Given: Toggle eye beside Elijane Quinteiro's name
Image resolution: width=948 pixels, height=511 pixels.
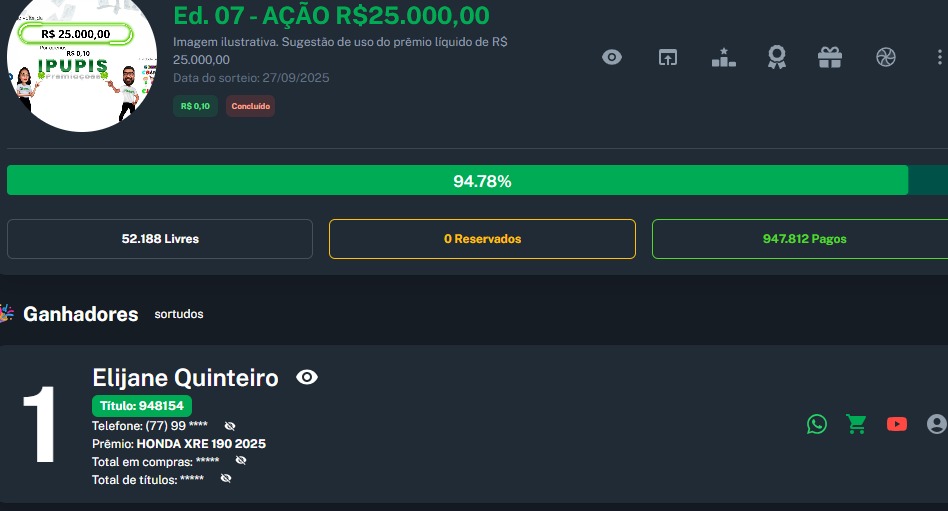Looking at the screenshot, I should (307, 377).
